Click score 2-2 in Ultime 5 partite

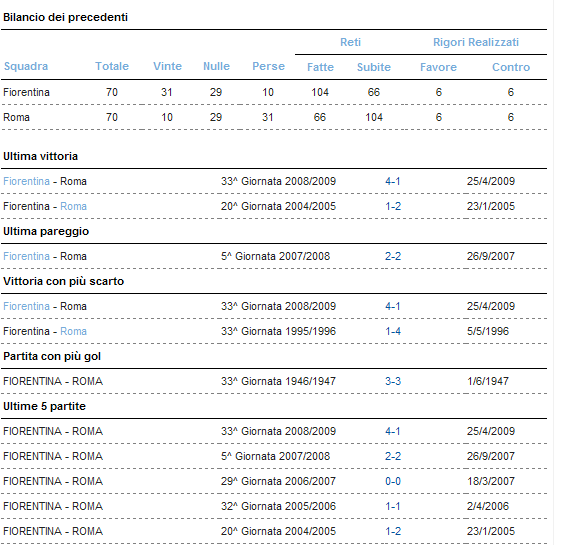tap(393, 456)
